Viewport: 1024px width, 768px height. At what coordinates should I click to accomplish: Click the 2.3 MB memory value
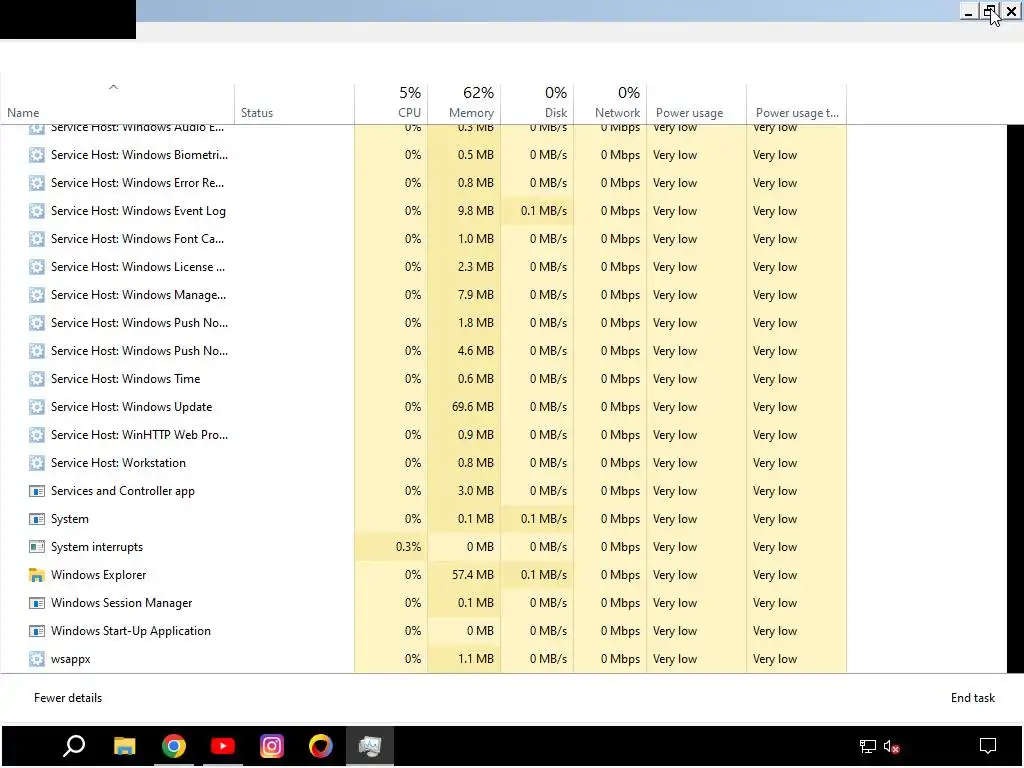click(x=475, y=267)
